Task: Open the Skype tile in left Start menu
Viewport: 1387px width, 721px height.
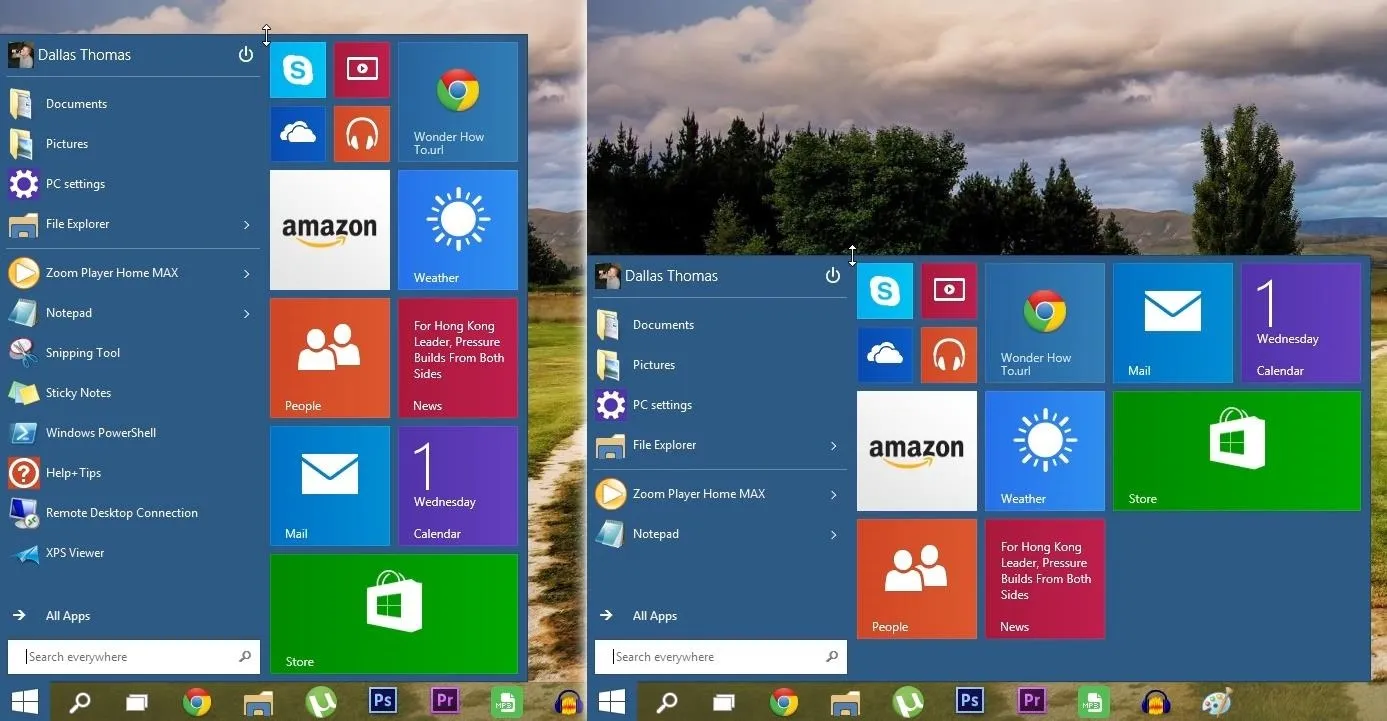Action: (298, 70)
